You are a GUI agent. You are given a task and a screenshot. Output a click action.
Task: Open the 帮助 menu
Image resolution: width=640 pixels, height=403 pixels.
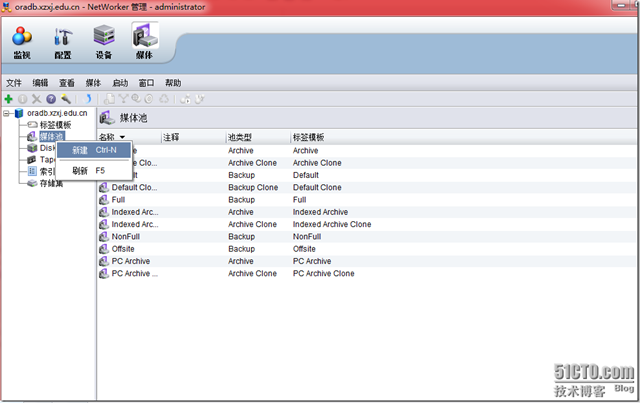(173, 83)
